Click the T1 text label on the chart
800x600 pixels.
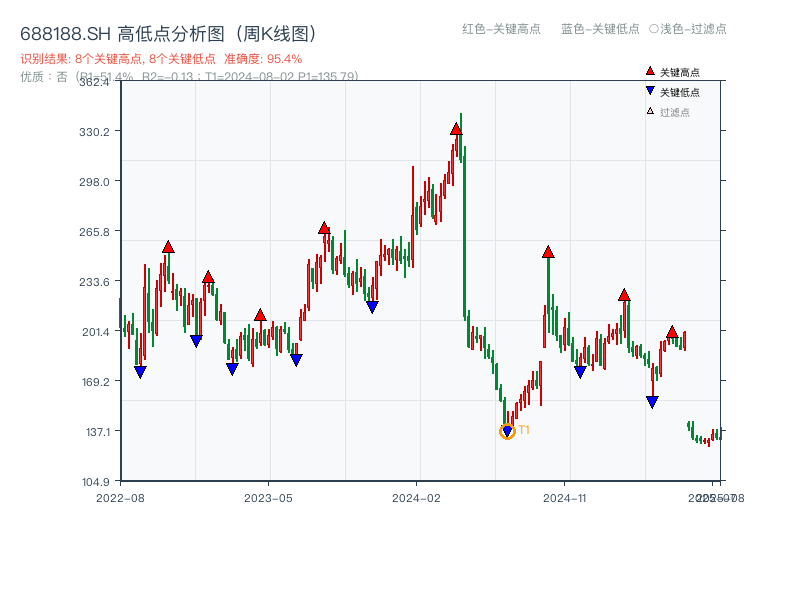coord(522,430)
